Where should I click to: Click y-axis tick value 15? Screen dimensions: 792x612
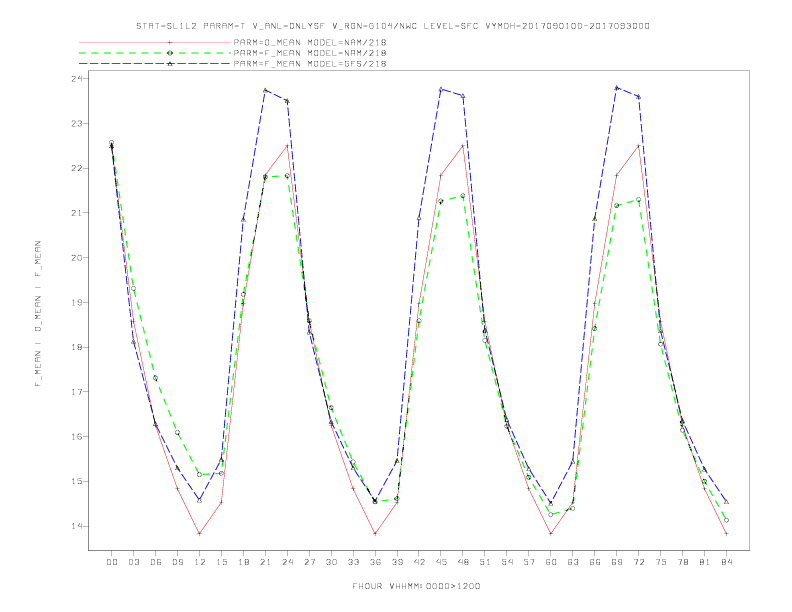[x=77, y=481]
